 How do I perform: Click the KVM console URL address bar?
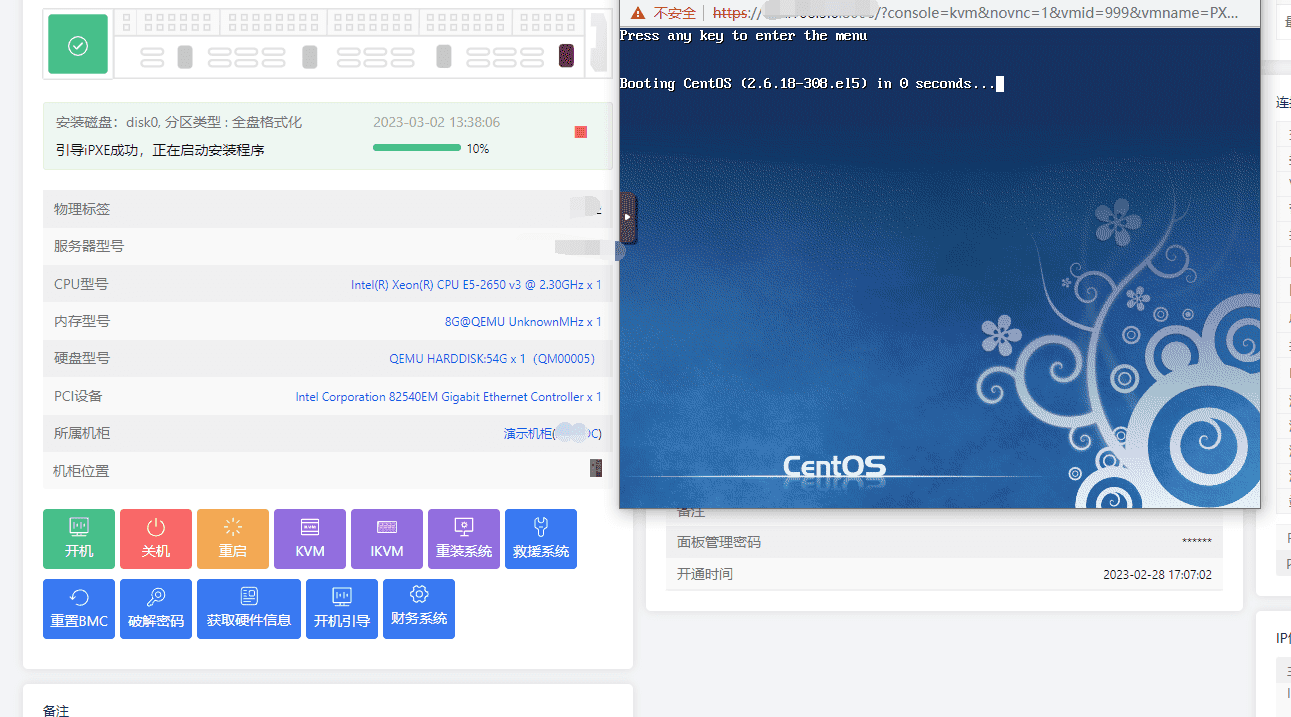coord(976,13)
